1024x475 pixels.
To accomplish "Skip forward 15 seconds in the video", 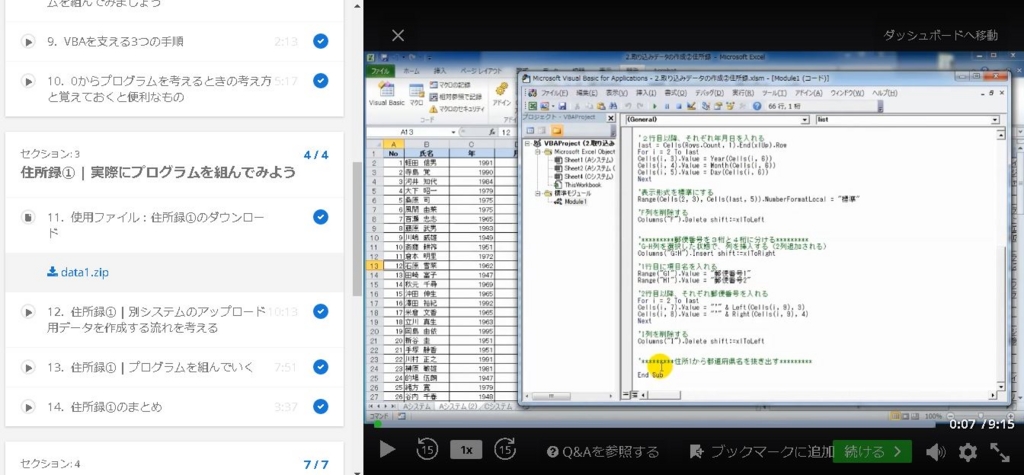I will tap(505, 450).
